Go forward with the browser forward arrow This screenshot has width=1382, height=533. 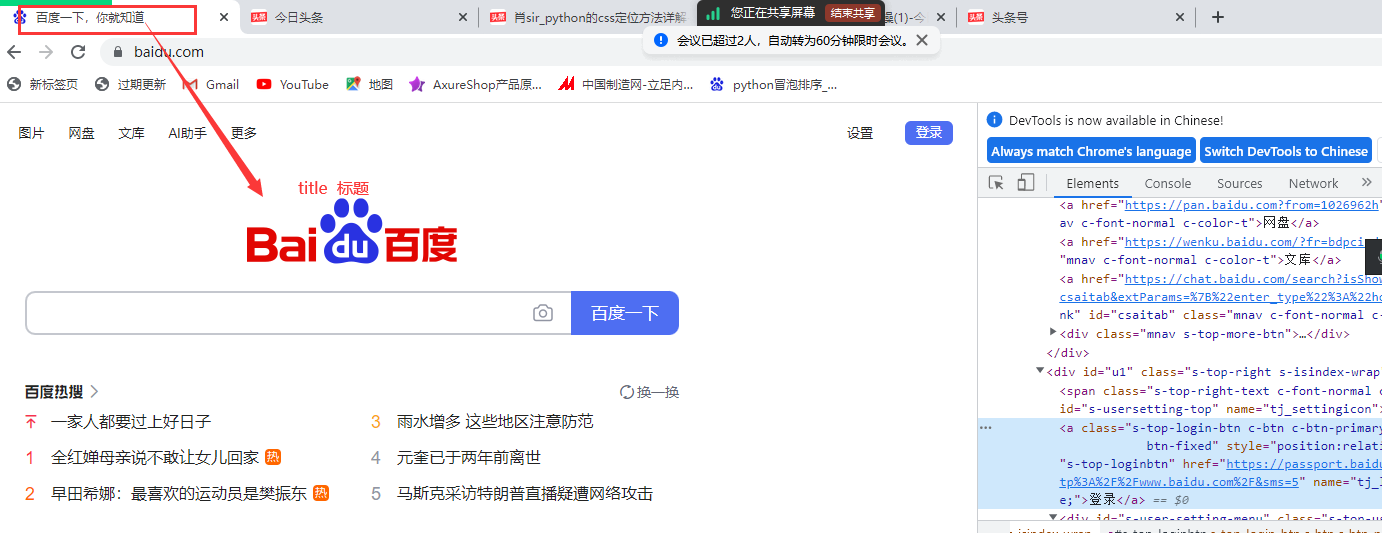[x=46, y=52]
